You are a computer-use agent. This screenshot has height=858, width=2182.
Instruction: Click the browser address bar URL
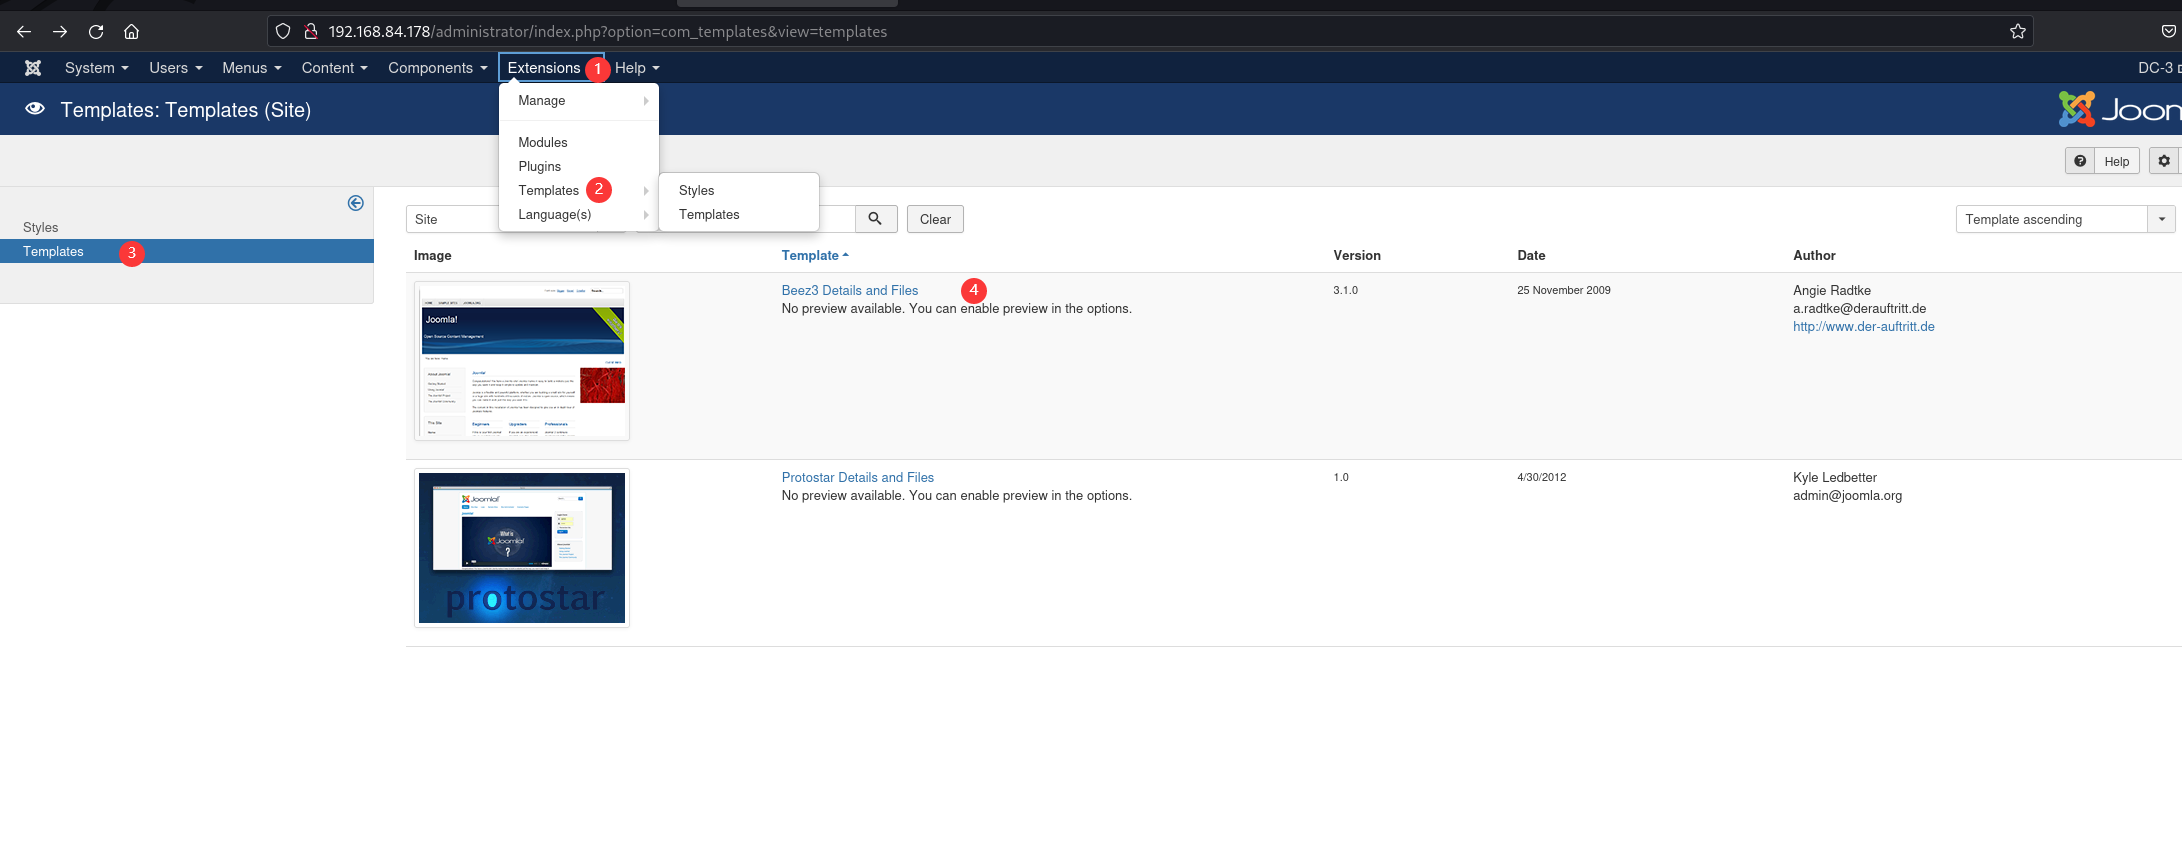608,32
